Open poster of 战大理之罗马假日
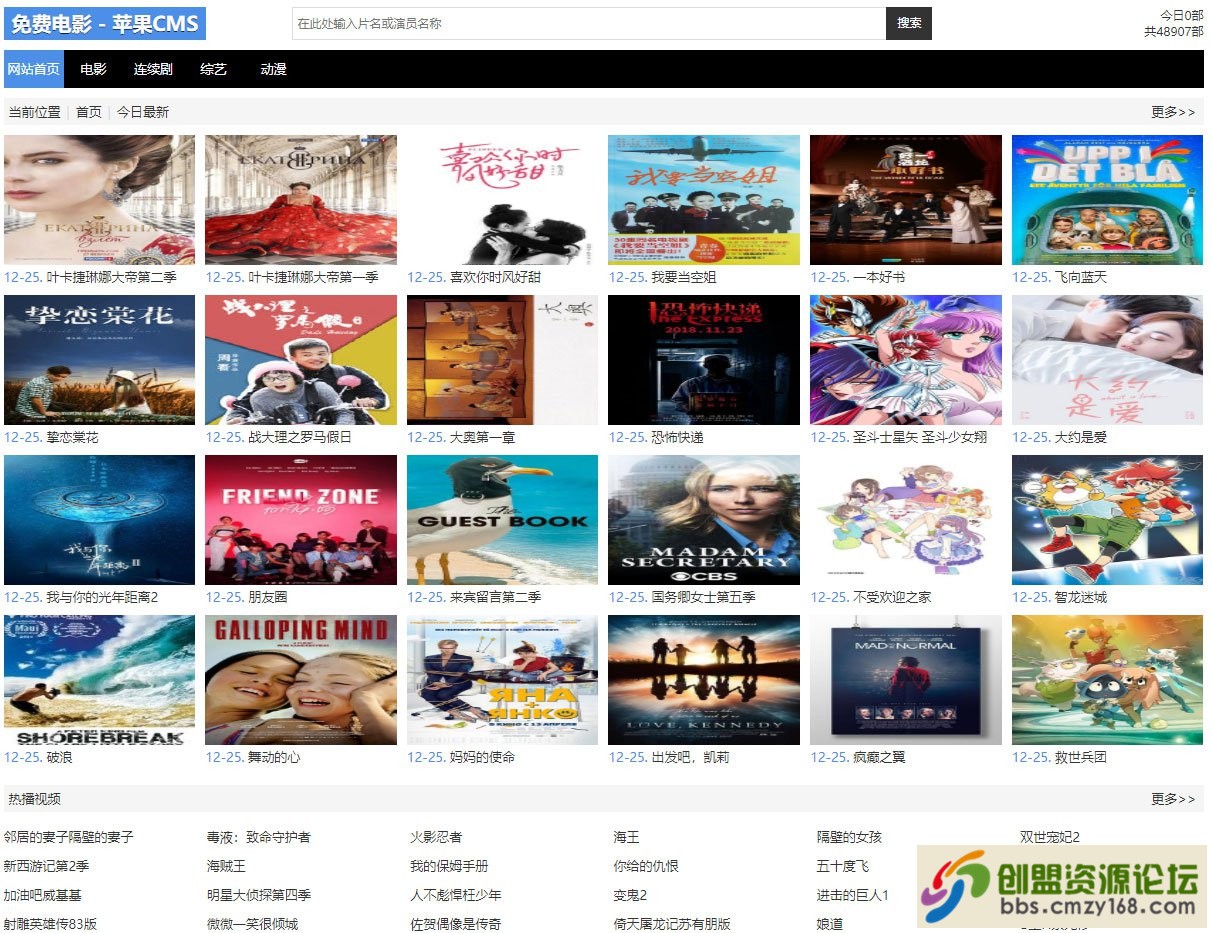The width and height of the screenshot is (1212, 933). (x=301, y=360)
